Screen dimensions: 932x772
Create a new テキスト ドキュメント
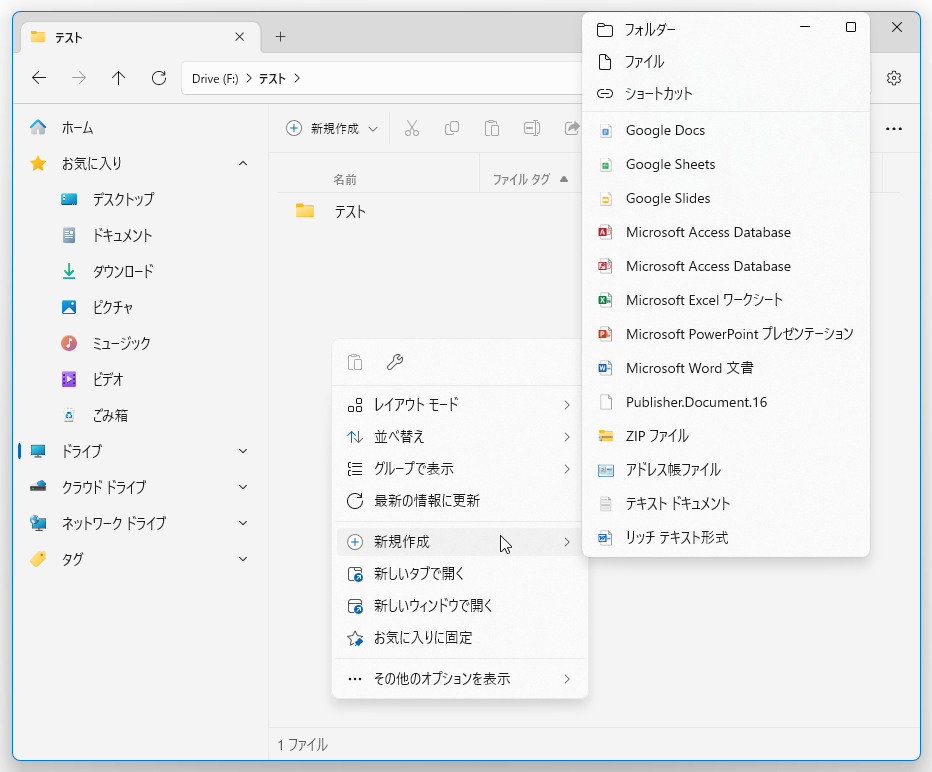[x=726, y=504]
